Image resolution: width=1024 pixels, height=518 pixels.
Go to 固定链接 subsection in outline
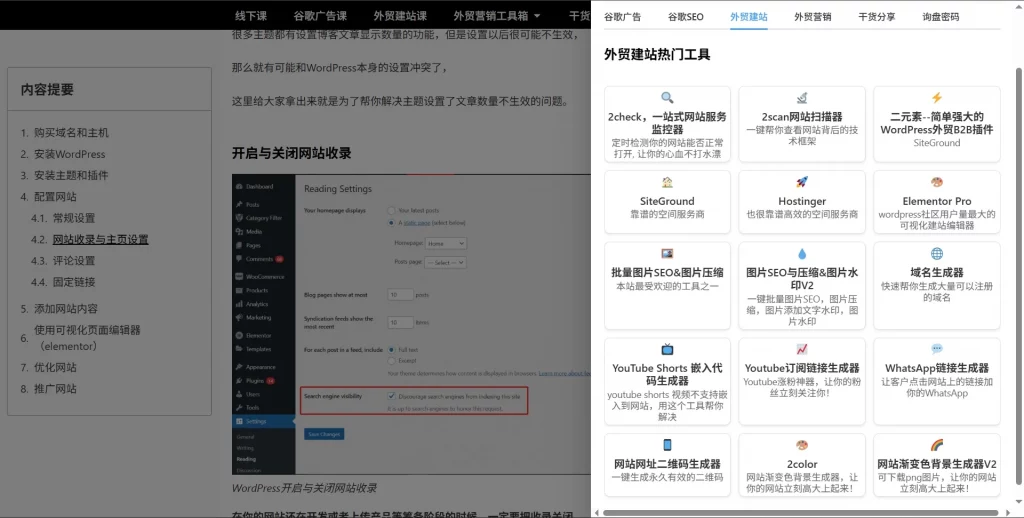click(74, 282)
